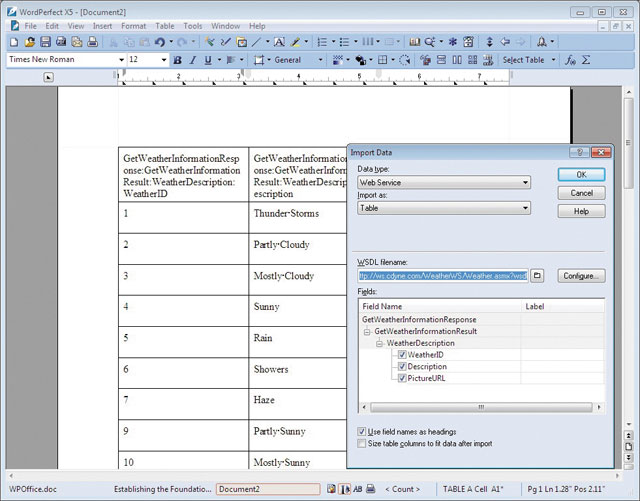Click the QuickSum sigma icon
Viewport: 640px width, 501px height.
click(586, 60)
